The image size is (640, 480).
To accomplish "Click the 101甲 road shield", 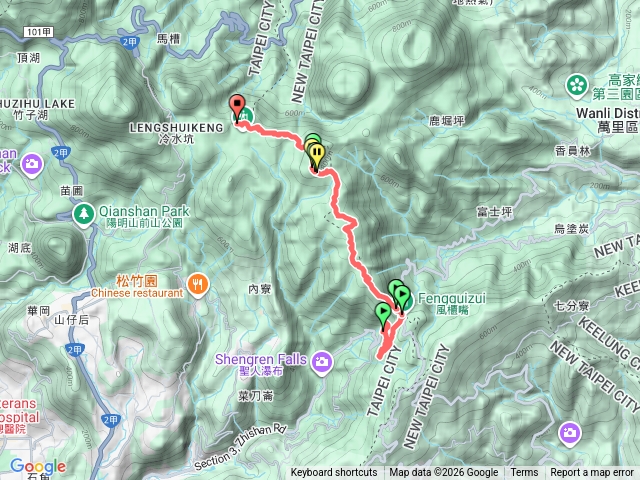I will click(39, 32).
